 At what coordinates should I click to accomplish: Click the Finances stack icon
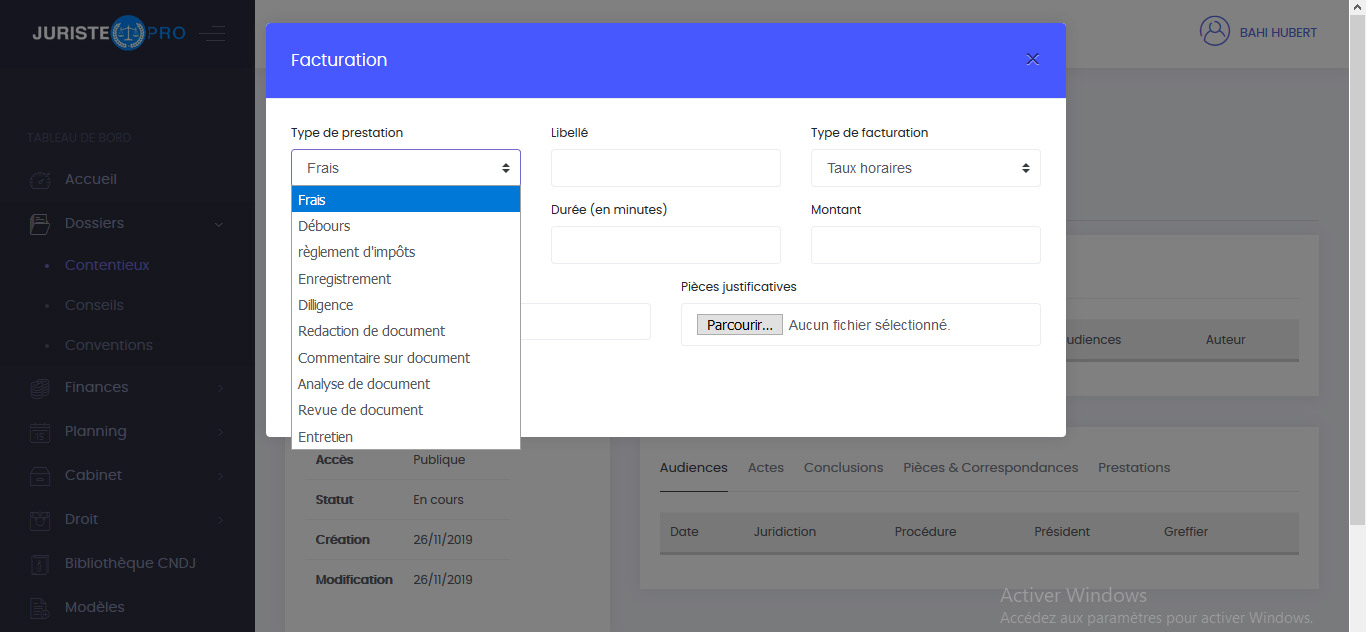coord(40,388)
